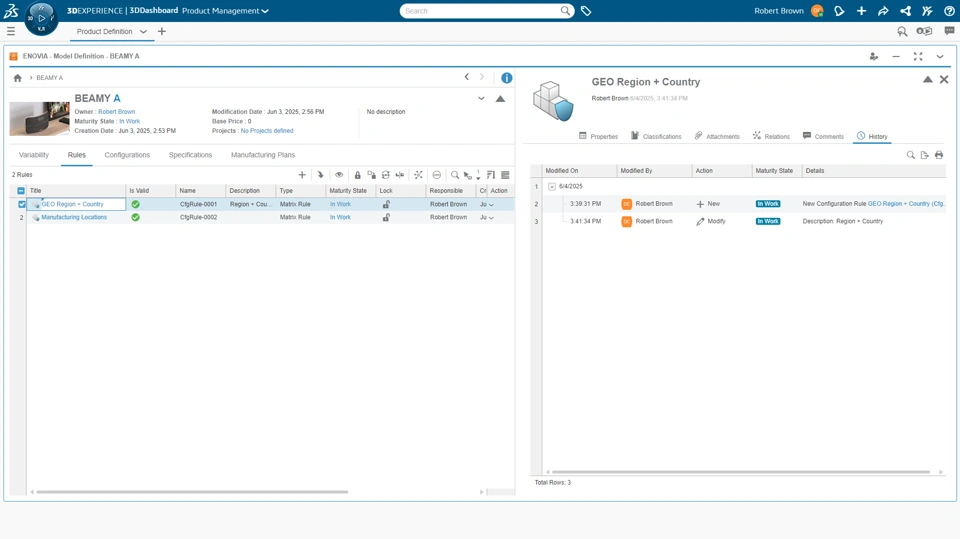Open the Manufacturing Locations rule link

pos(74,217)
